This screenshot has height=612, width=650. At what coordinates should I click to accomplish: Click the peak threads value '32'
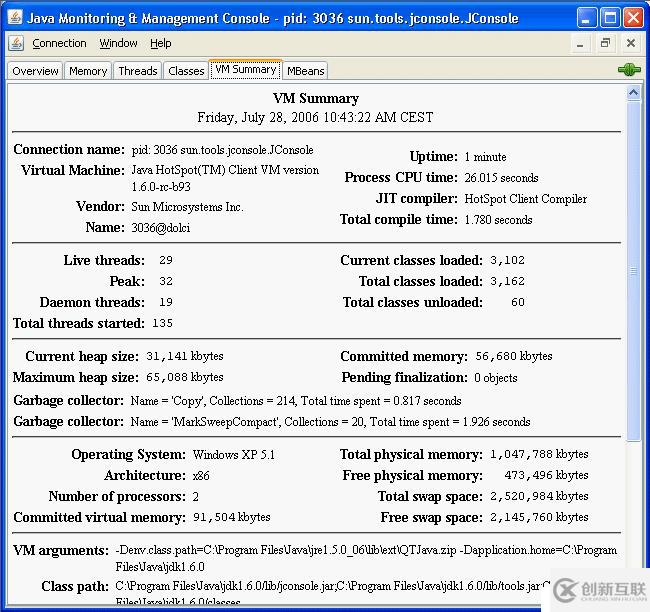click(x=166, y=282)
